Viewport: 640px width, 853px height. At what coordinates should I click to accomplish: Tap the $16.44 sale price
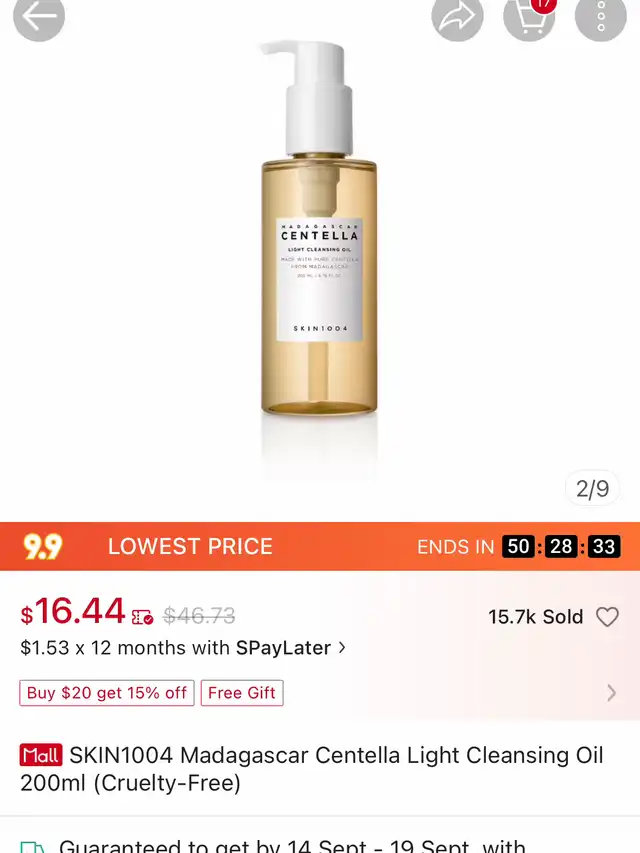73,611
